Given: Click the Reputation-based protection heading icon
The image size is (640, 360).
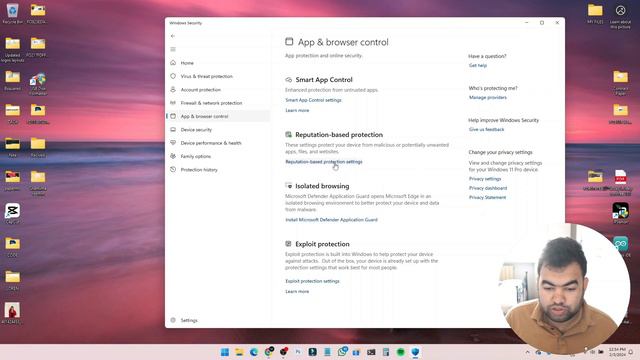Looking at the screenshot, I should [289, 134].
